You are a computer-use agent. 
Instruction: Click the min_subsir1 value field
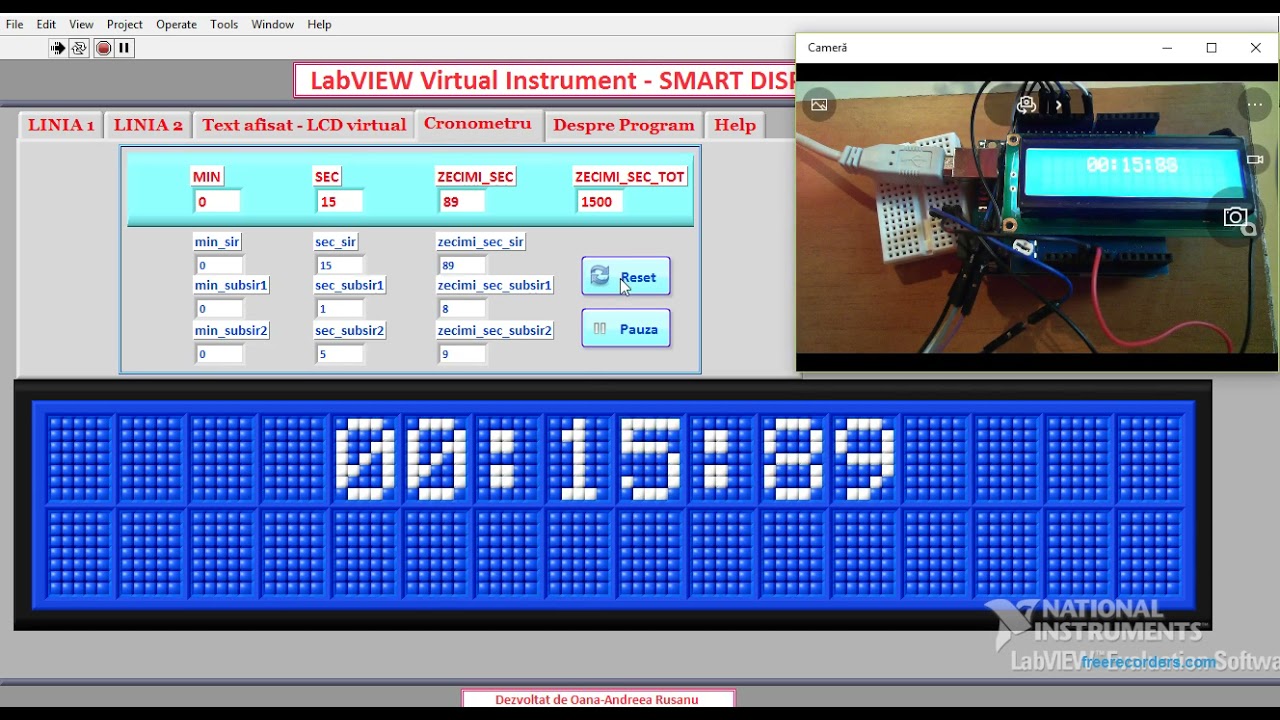(219, 309)
